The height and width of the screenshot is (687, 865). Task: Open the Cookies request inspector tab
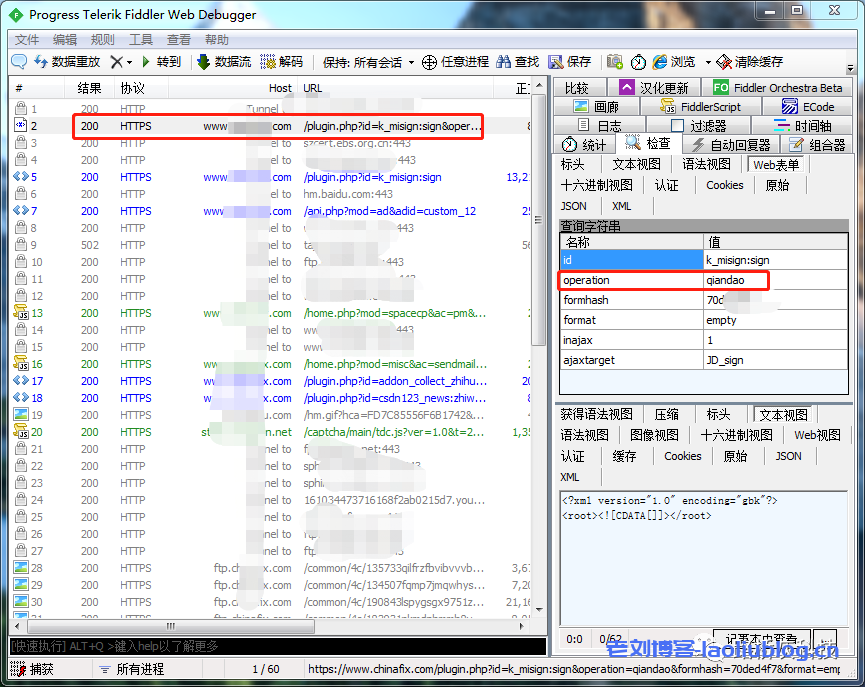click(724, 185)
